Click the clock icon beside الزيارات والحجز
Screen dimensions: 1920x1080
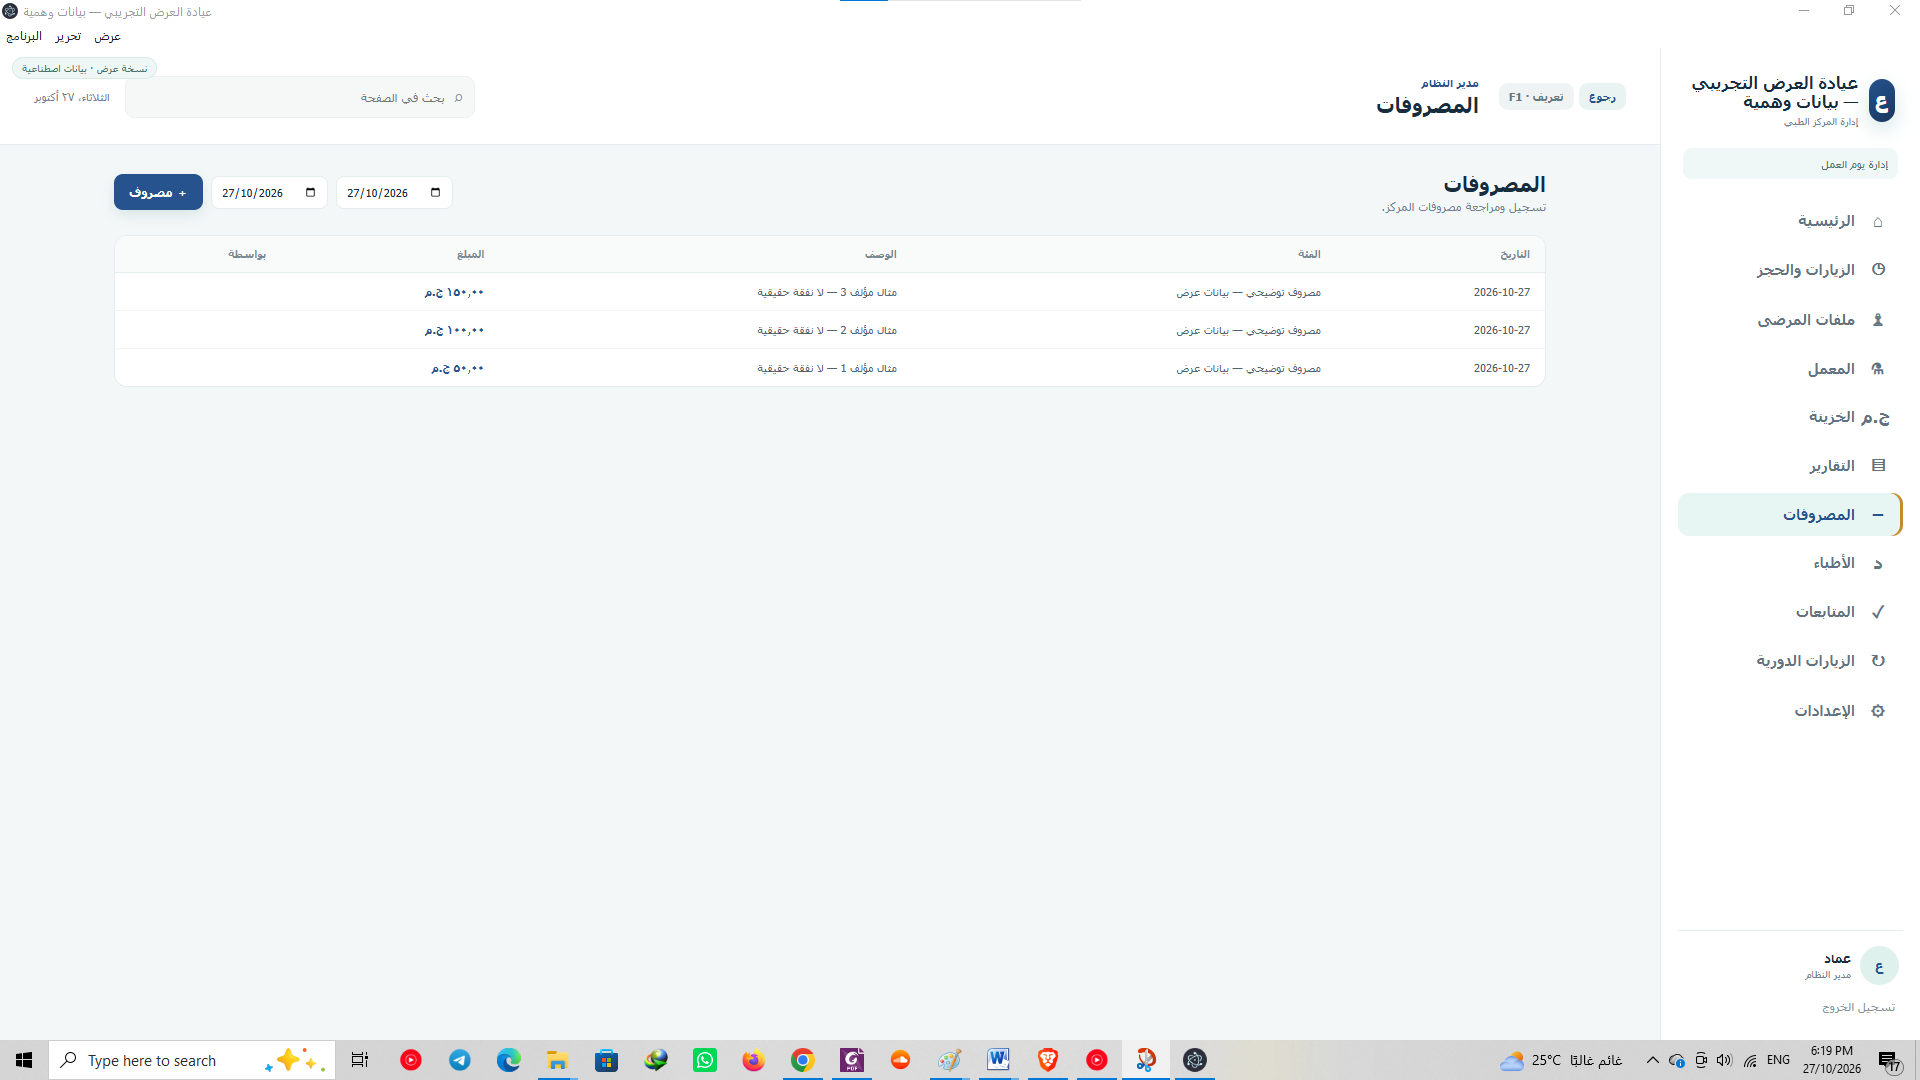click(x=1878, y=270)
